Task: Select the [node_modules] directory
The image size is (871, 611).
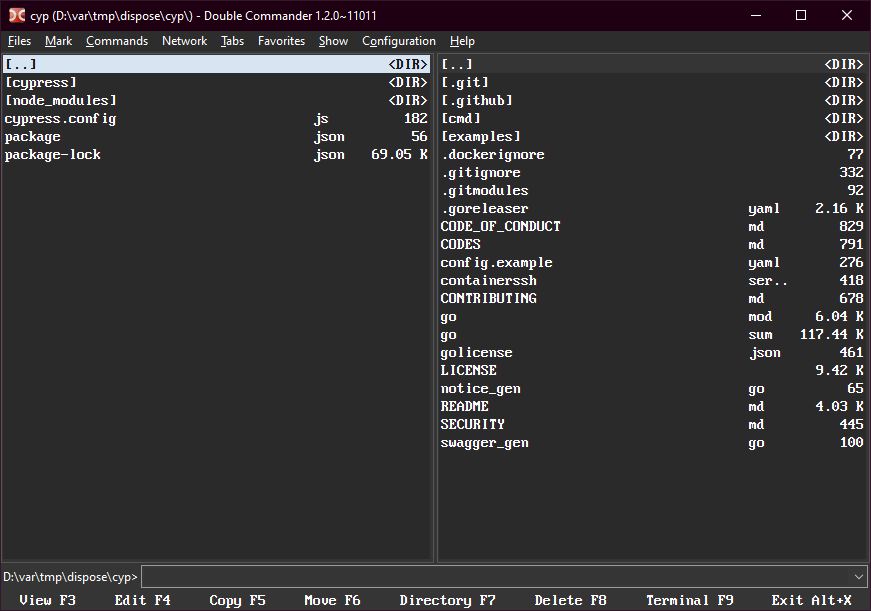Action: 61,100
